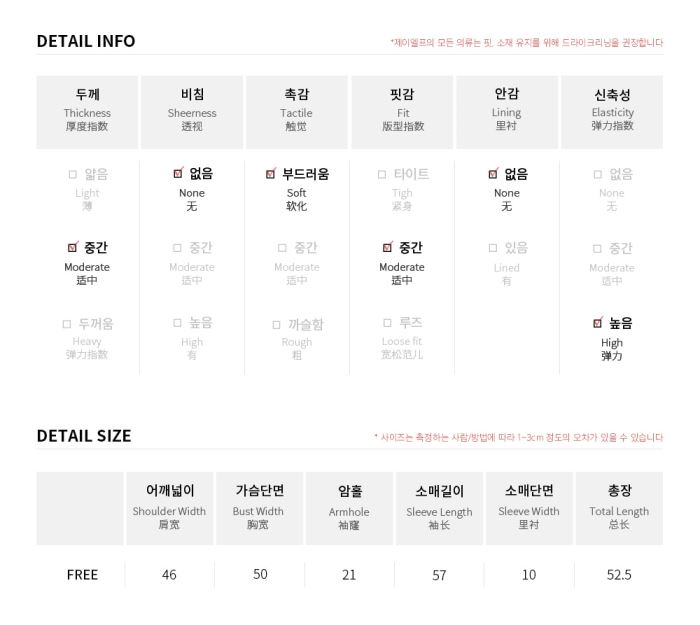Toggle Sheerness None checkbox

pyautogui.click(x=178, y=173)
